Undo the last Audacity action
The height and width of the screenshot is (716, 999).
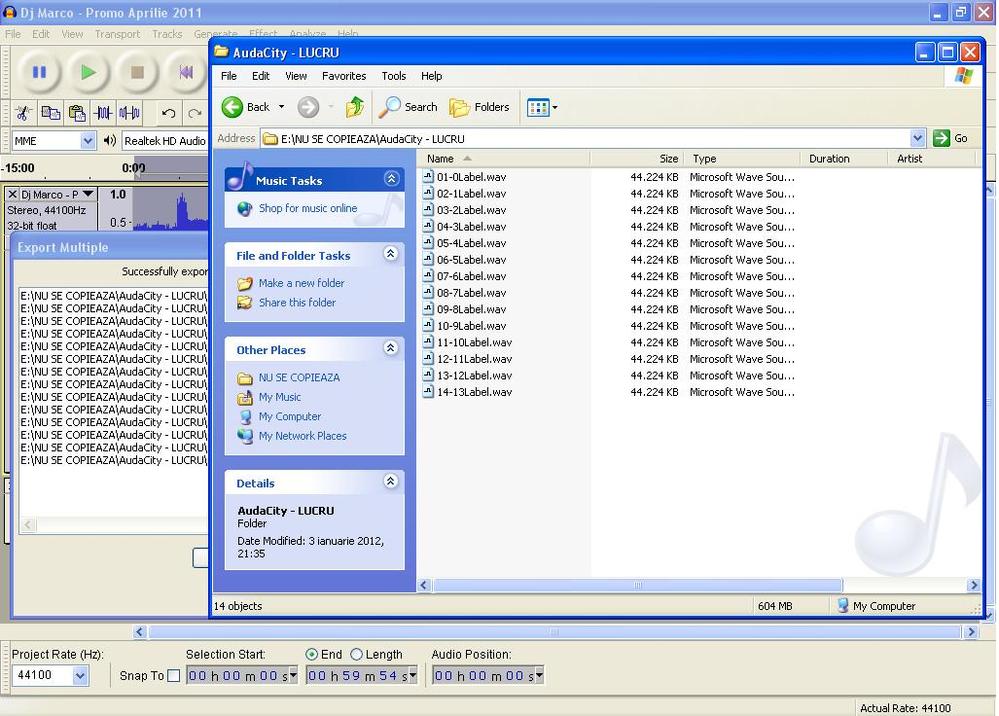pos(168,113)
